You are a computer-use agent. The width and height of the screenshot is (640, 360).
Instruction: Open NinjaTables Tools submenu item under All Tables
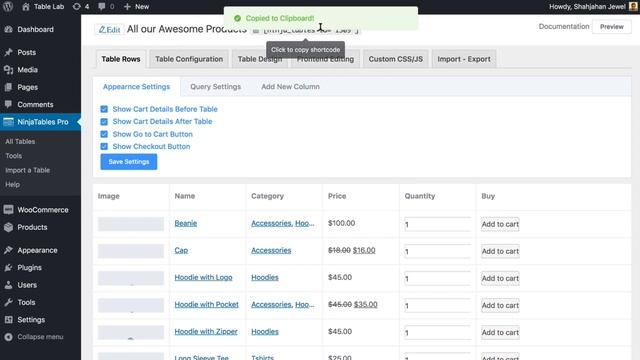pos(13,156)
